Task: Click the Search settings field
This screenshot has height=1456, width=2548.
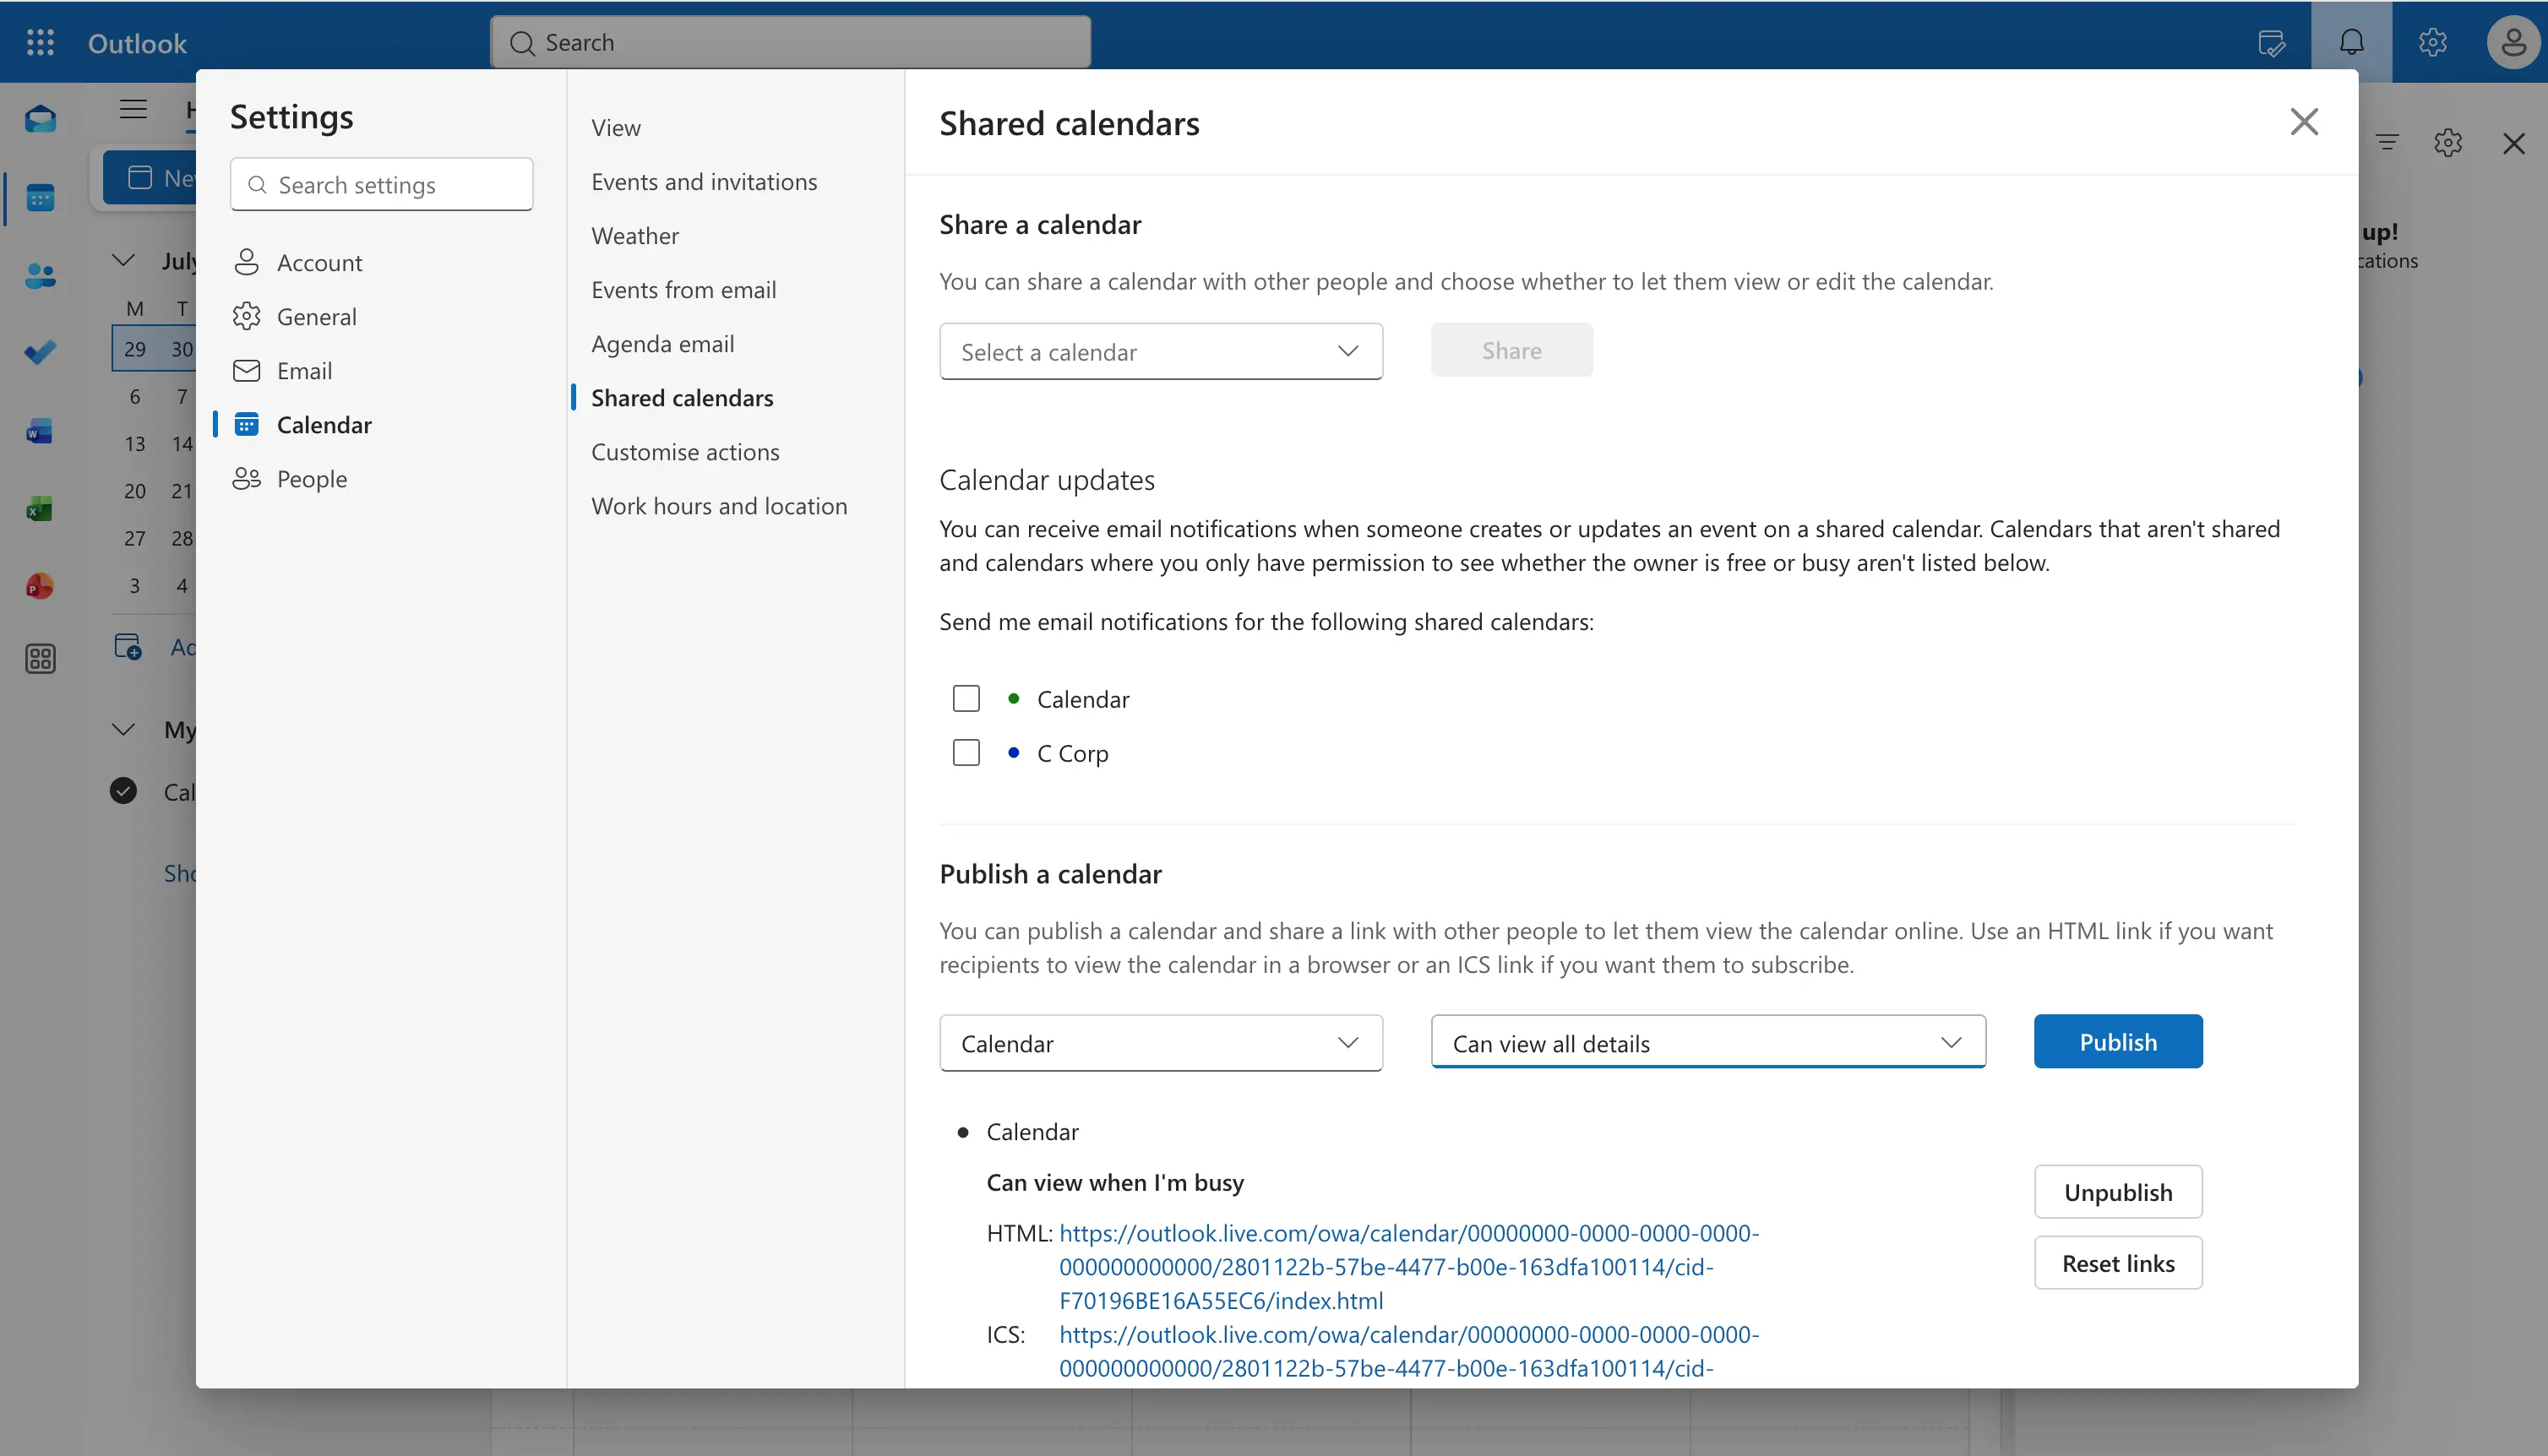Action: point(381,184)
